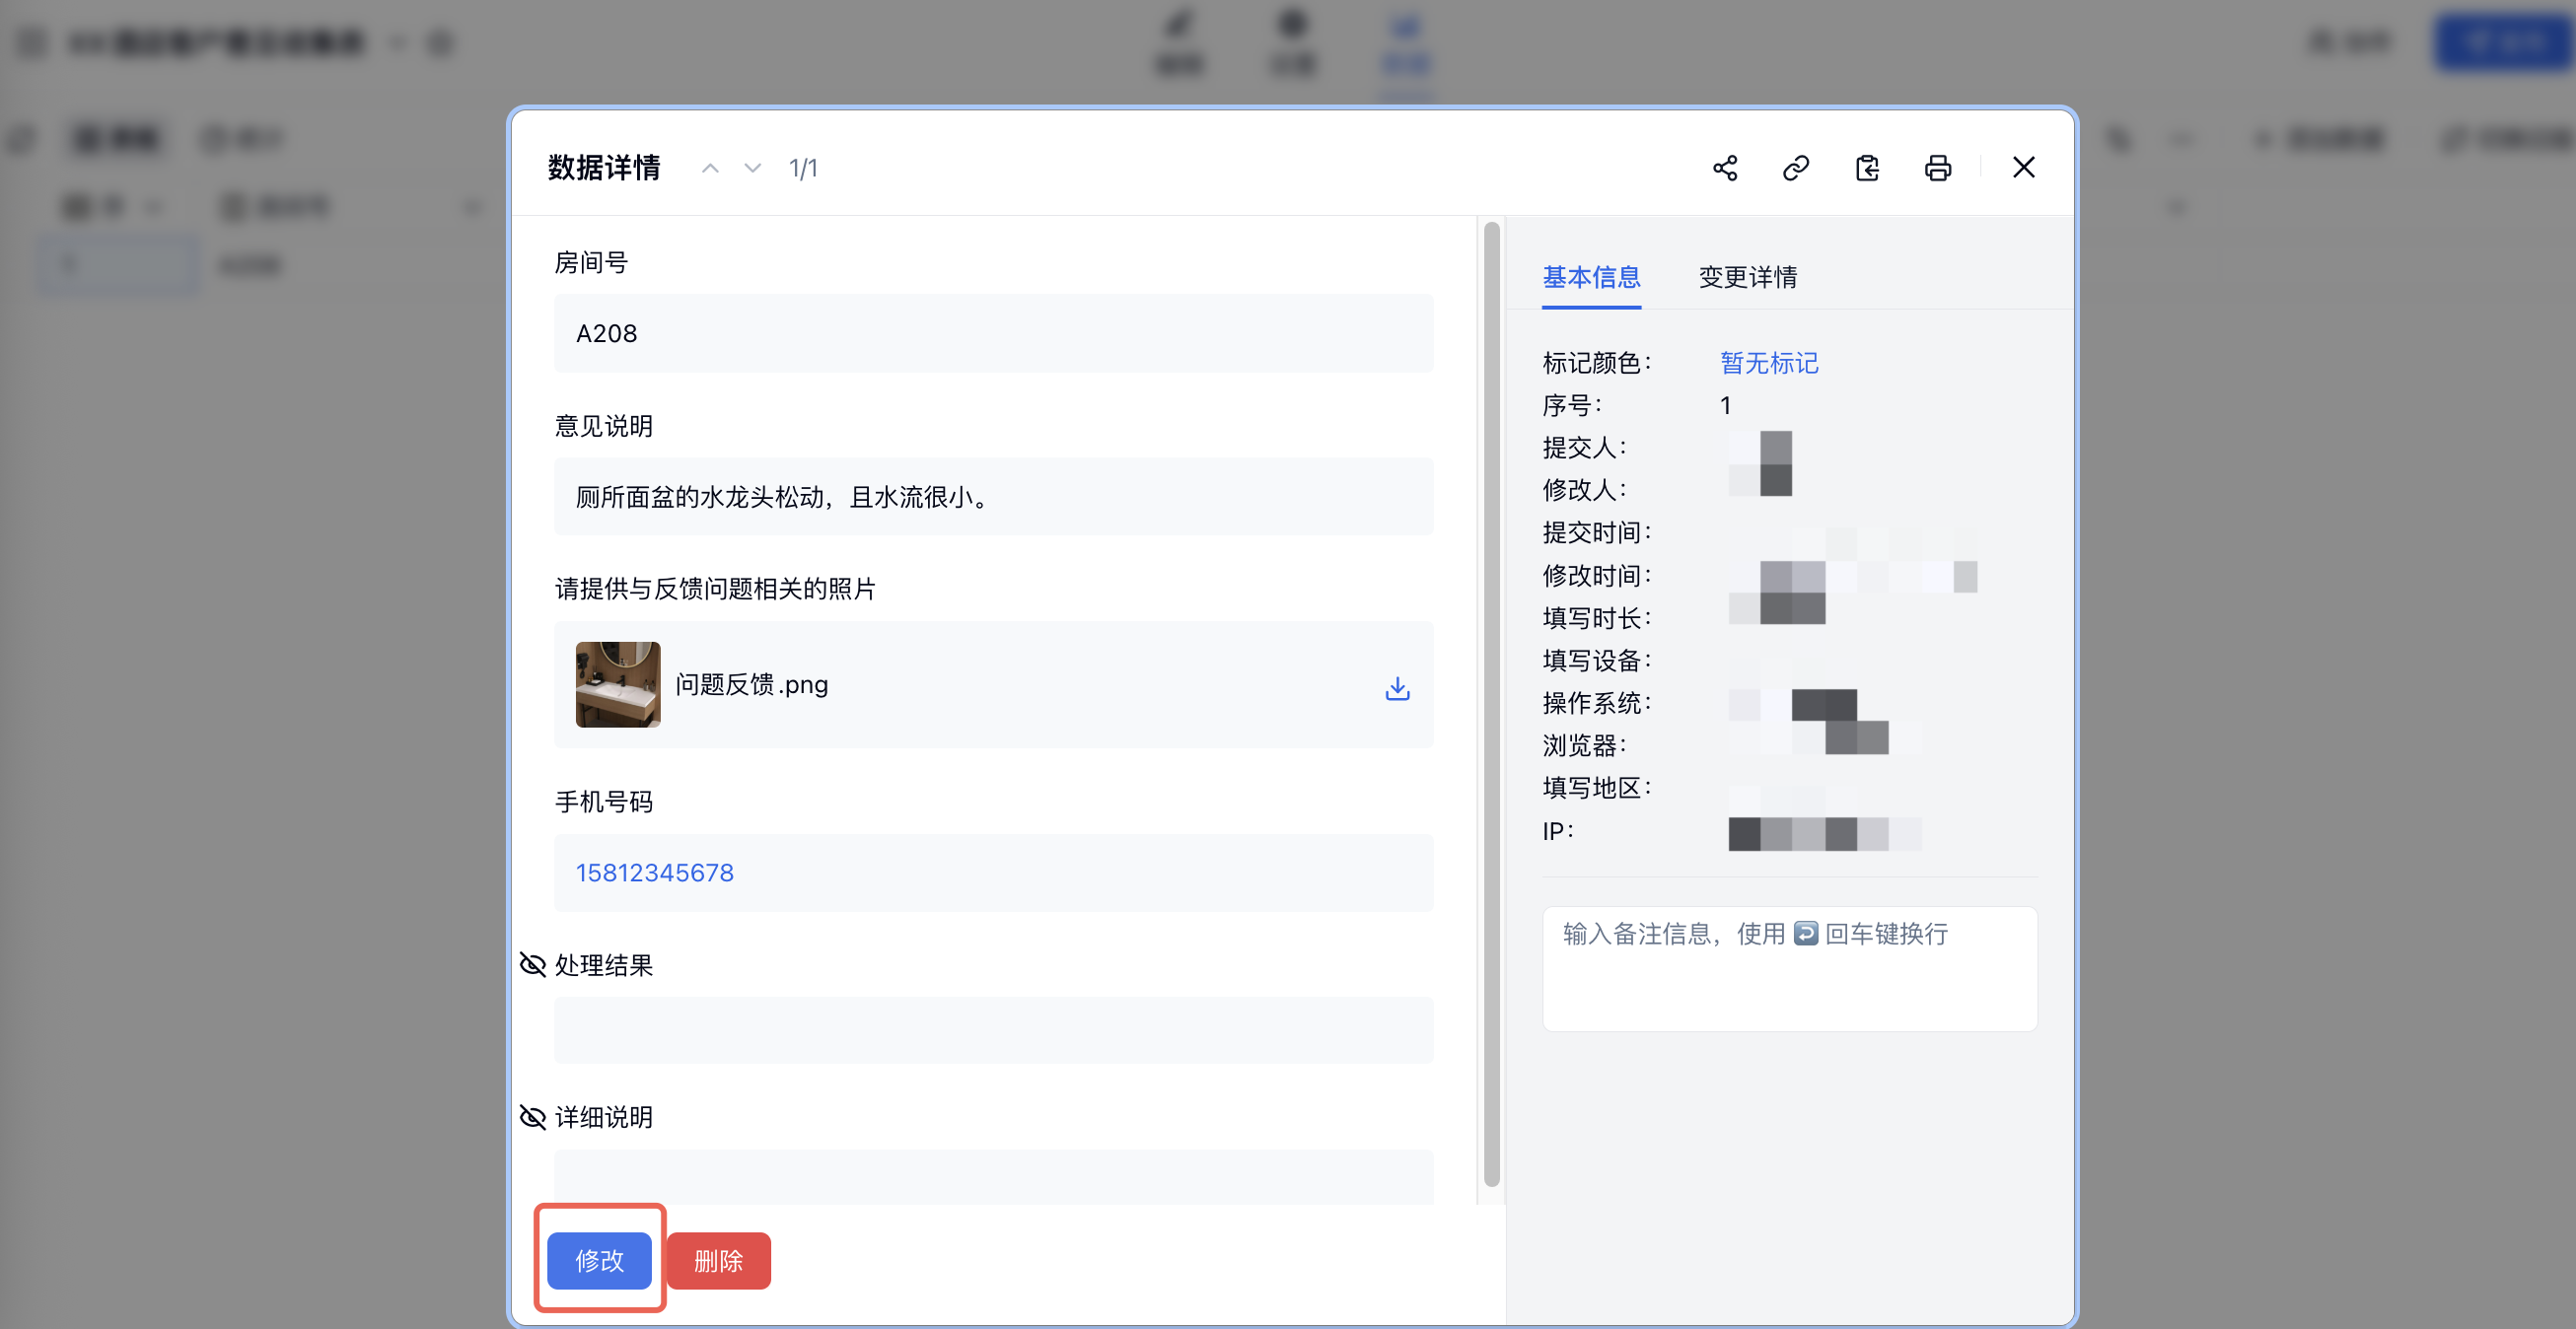Screen dimensions: 2576x1329
Task: Click the blue button at top right of background page
Action: click(2503, 42)
